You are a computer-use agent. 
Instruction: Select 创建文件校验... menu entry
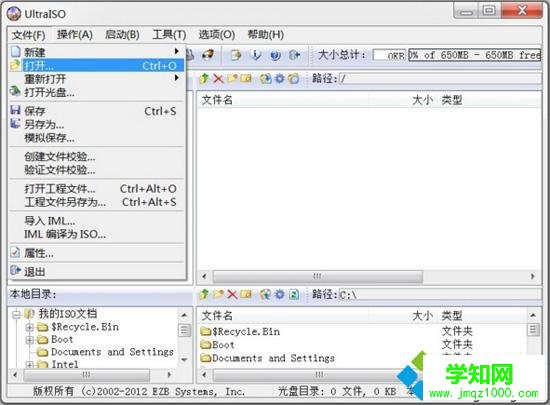point(97,156)
